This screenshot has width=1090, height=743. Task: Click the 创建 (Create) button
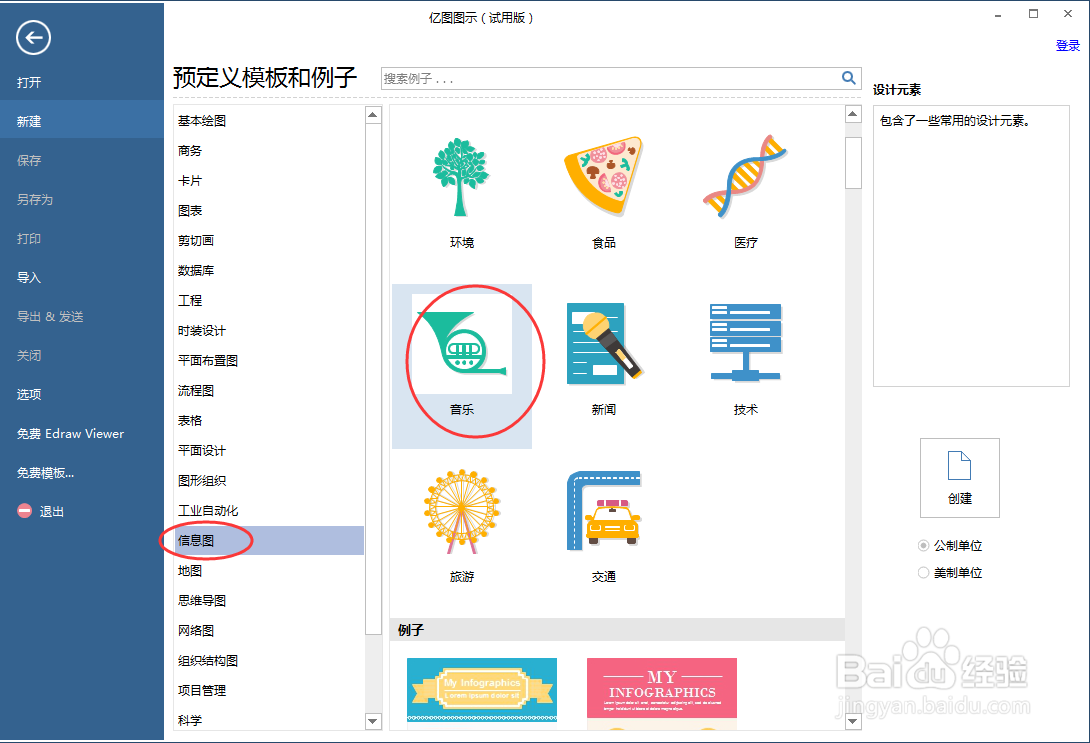[x=959, y=478]
